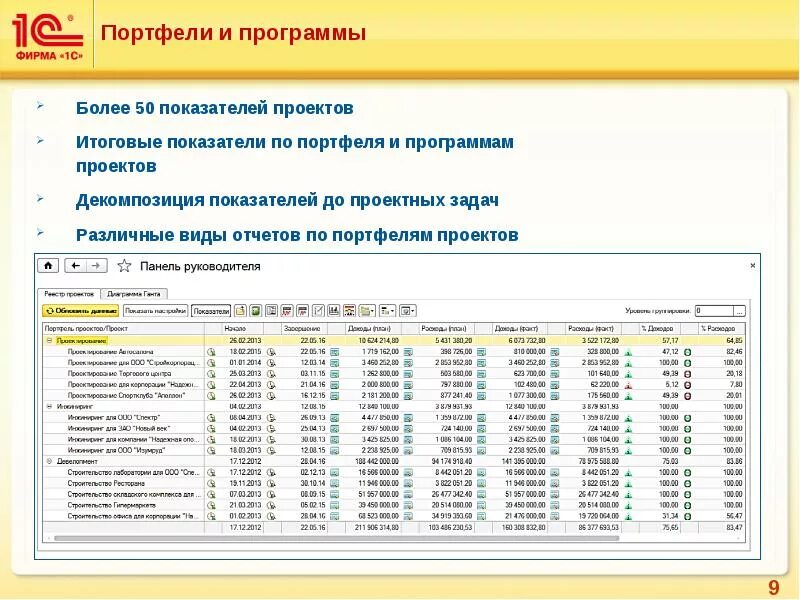
Task: Click the Показатели button
Action: 211,311
